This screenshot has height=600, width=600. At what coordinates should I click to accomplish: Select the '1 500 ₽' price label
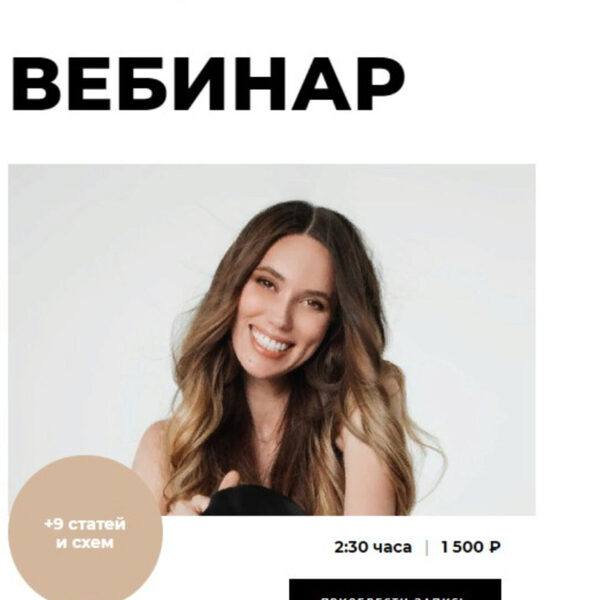pos(471,547)
